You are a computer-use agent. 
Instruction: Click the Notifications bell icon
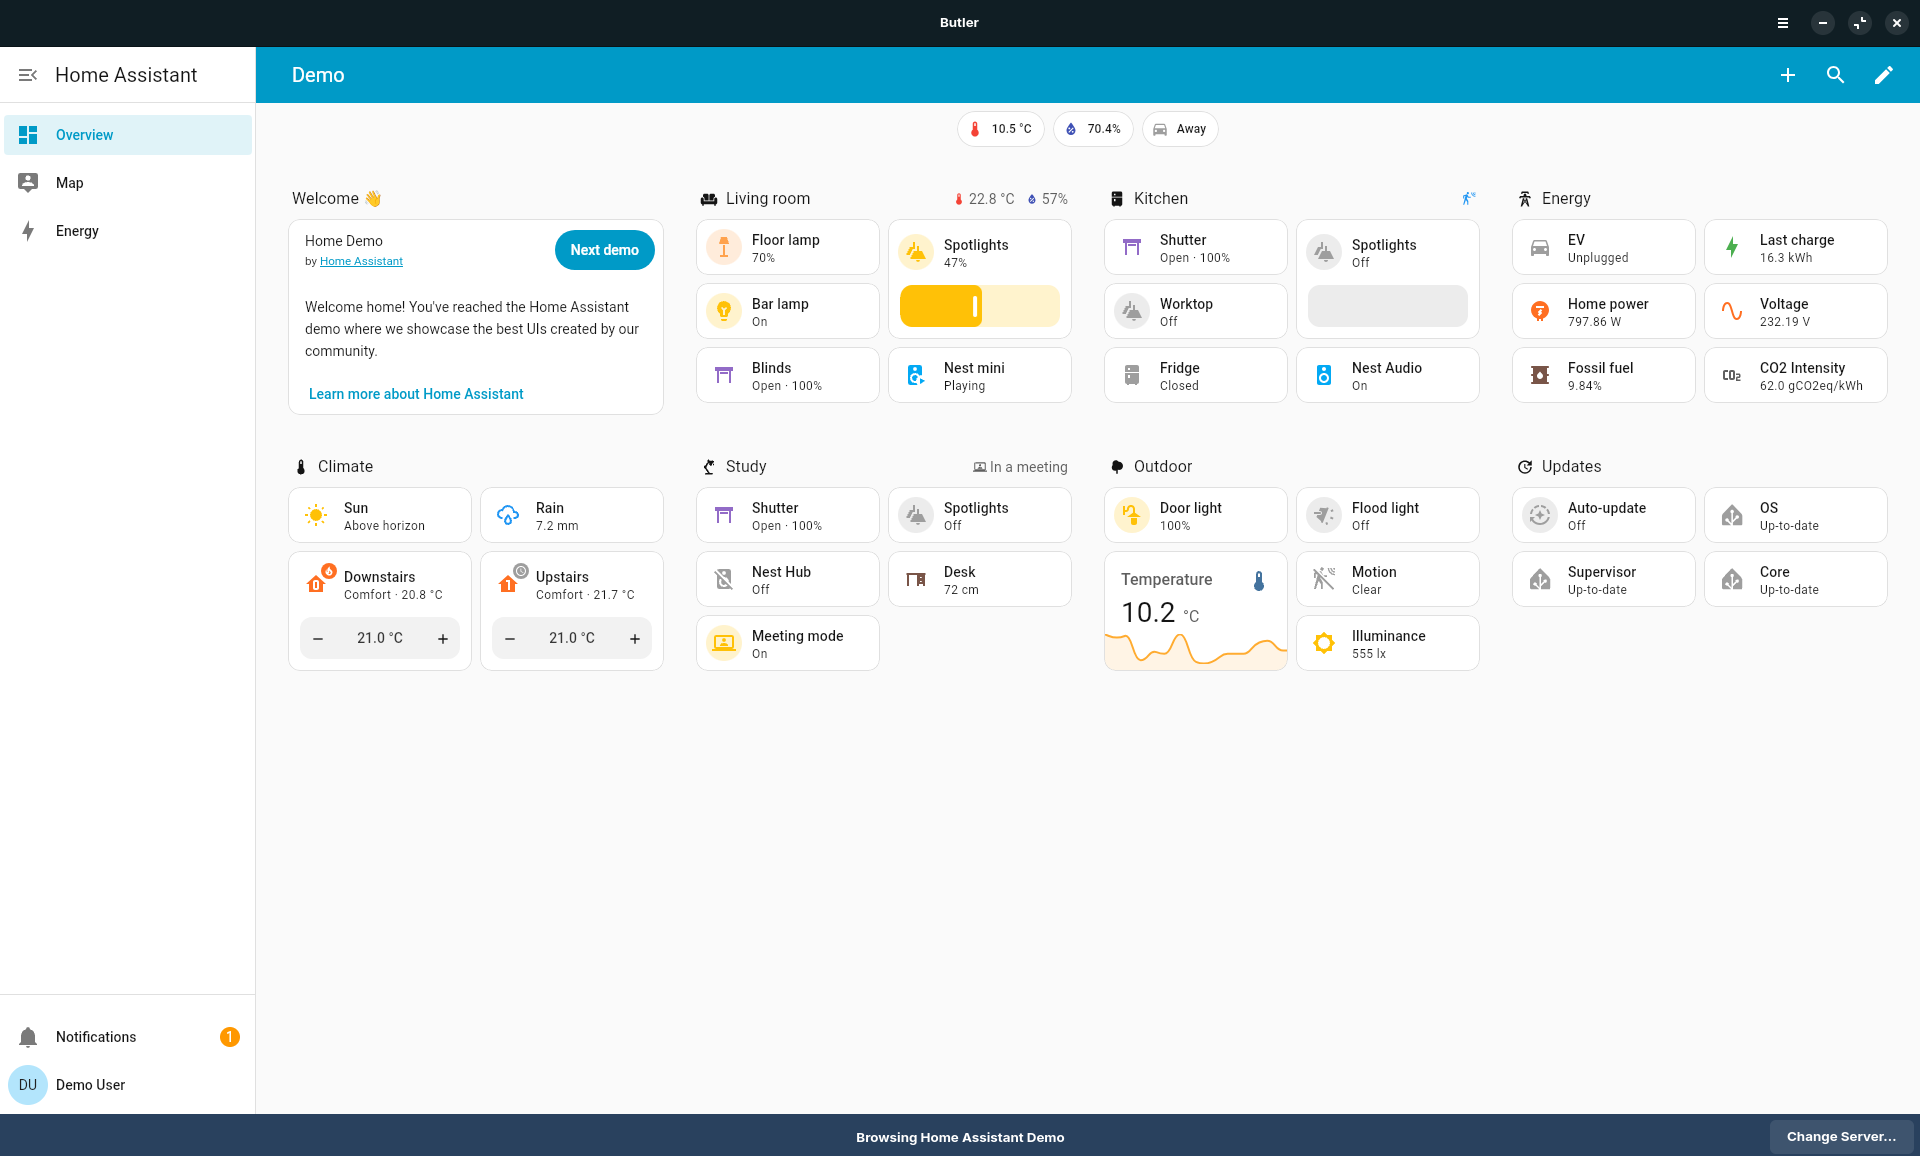[28, 1037]
